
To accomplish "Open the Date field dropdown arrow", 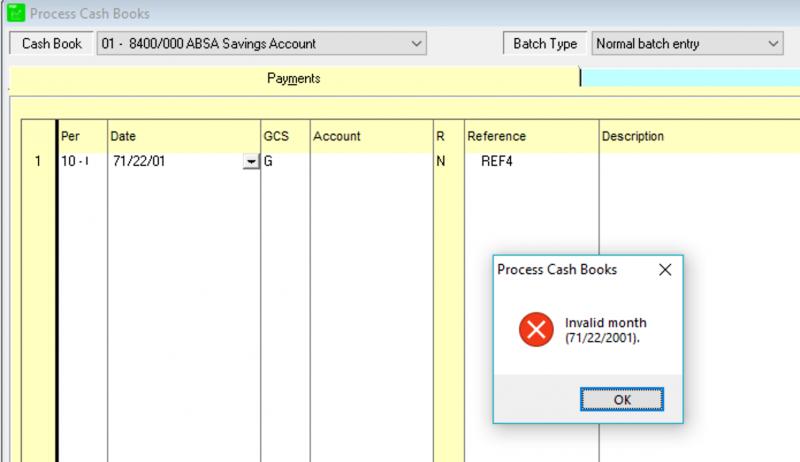I will [x=251, y=162].
